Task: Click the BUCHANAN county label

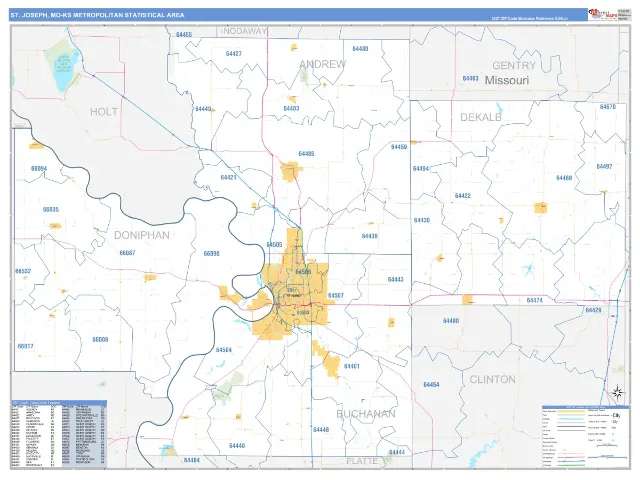Action: 366,414
